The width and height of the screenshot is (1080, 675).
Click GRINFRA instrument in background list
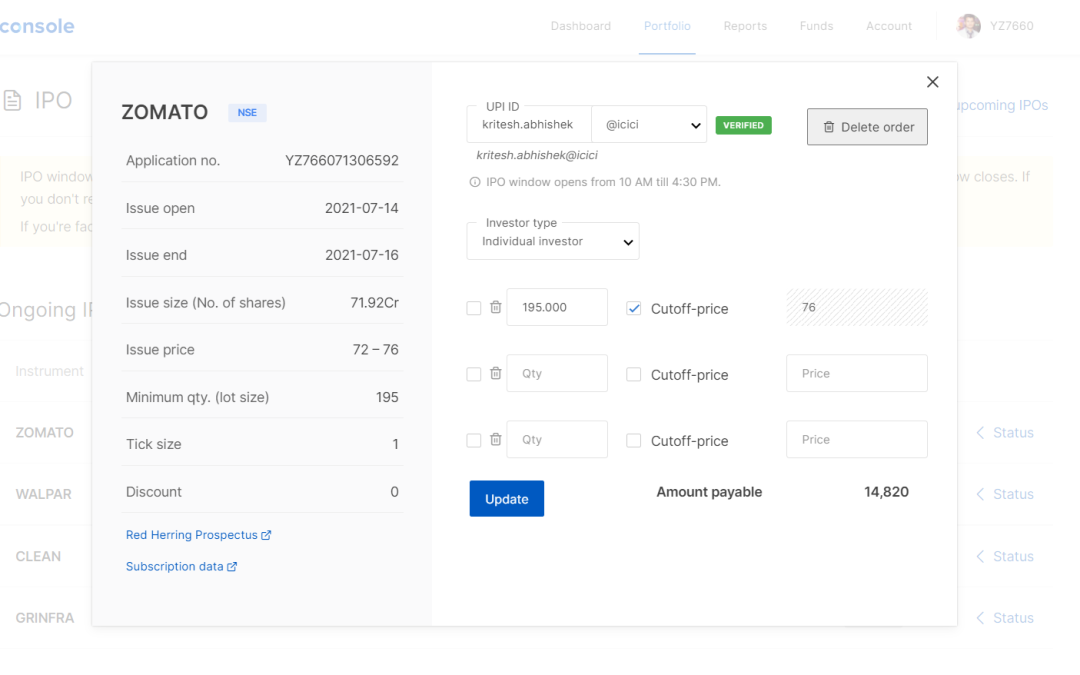[45, 618]
